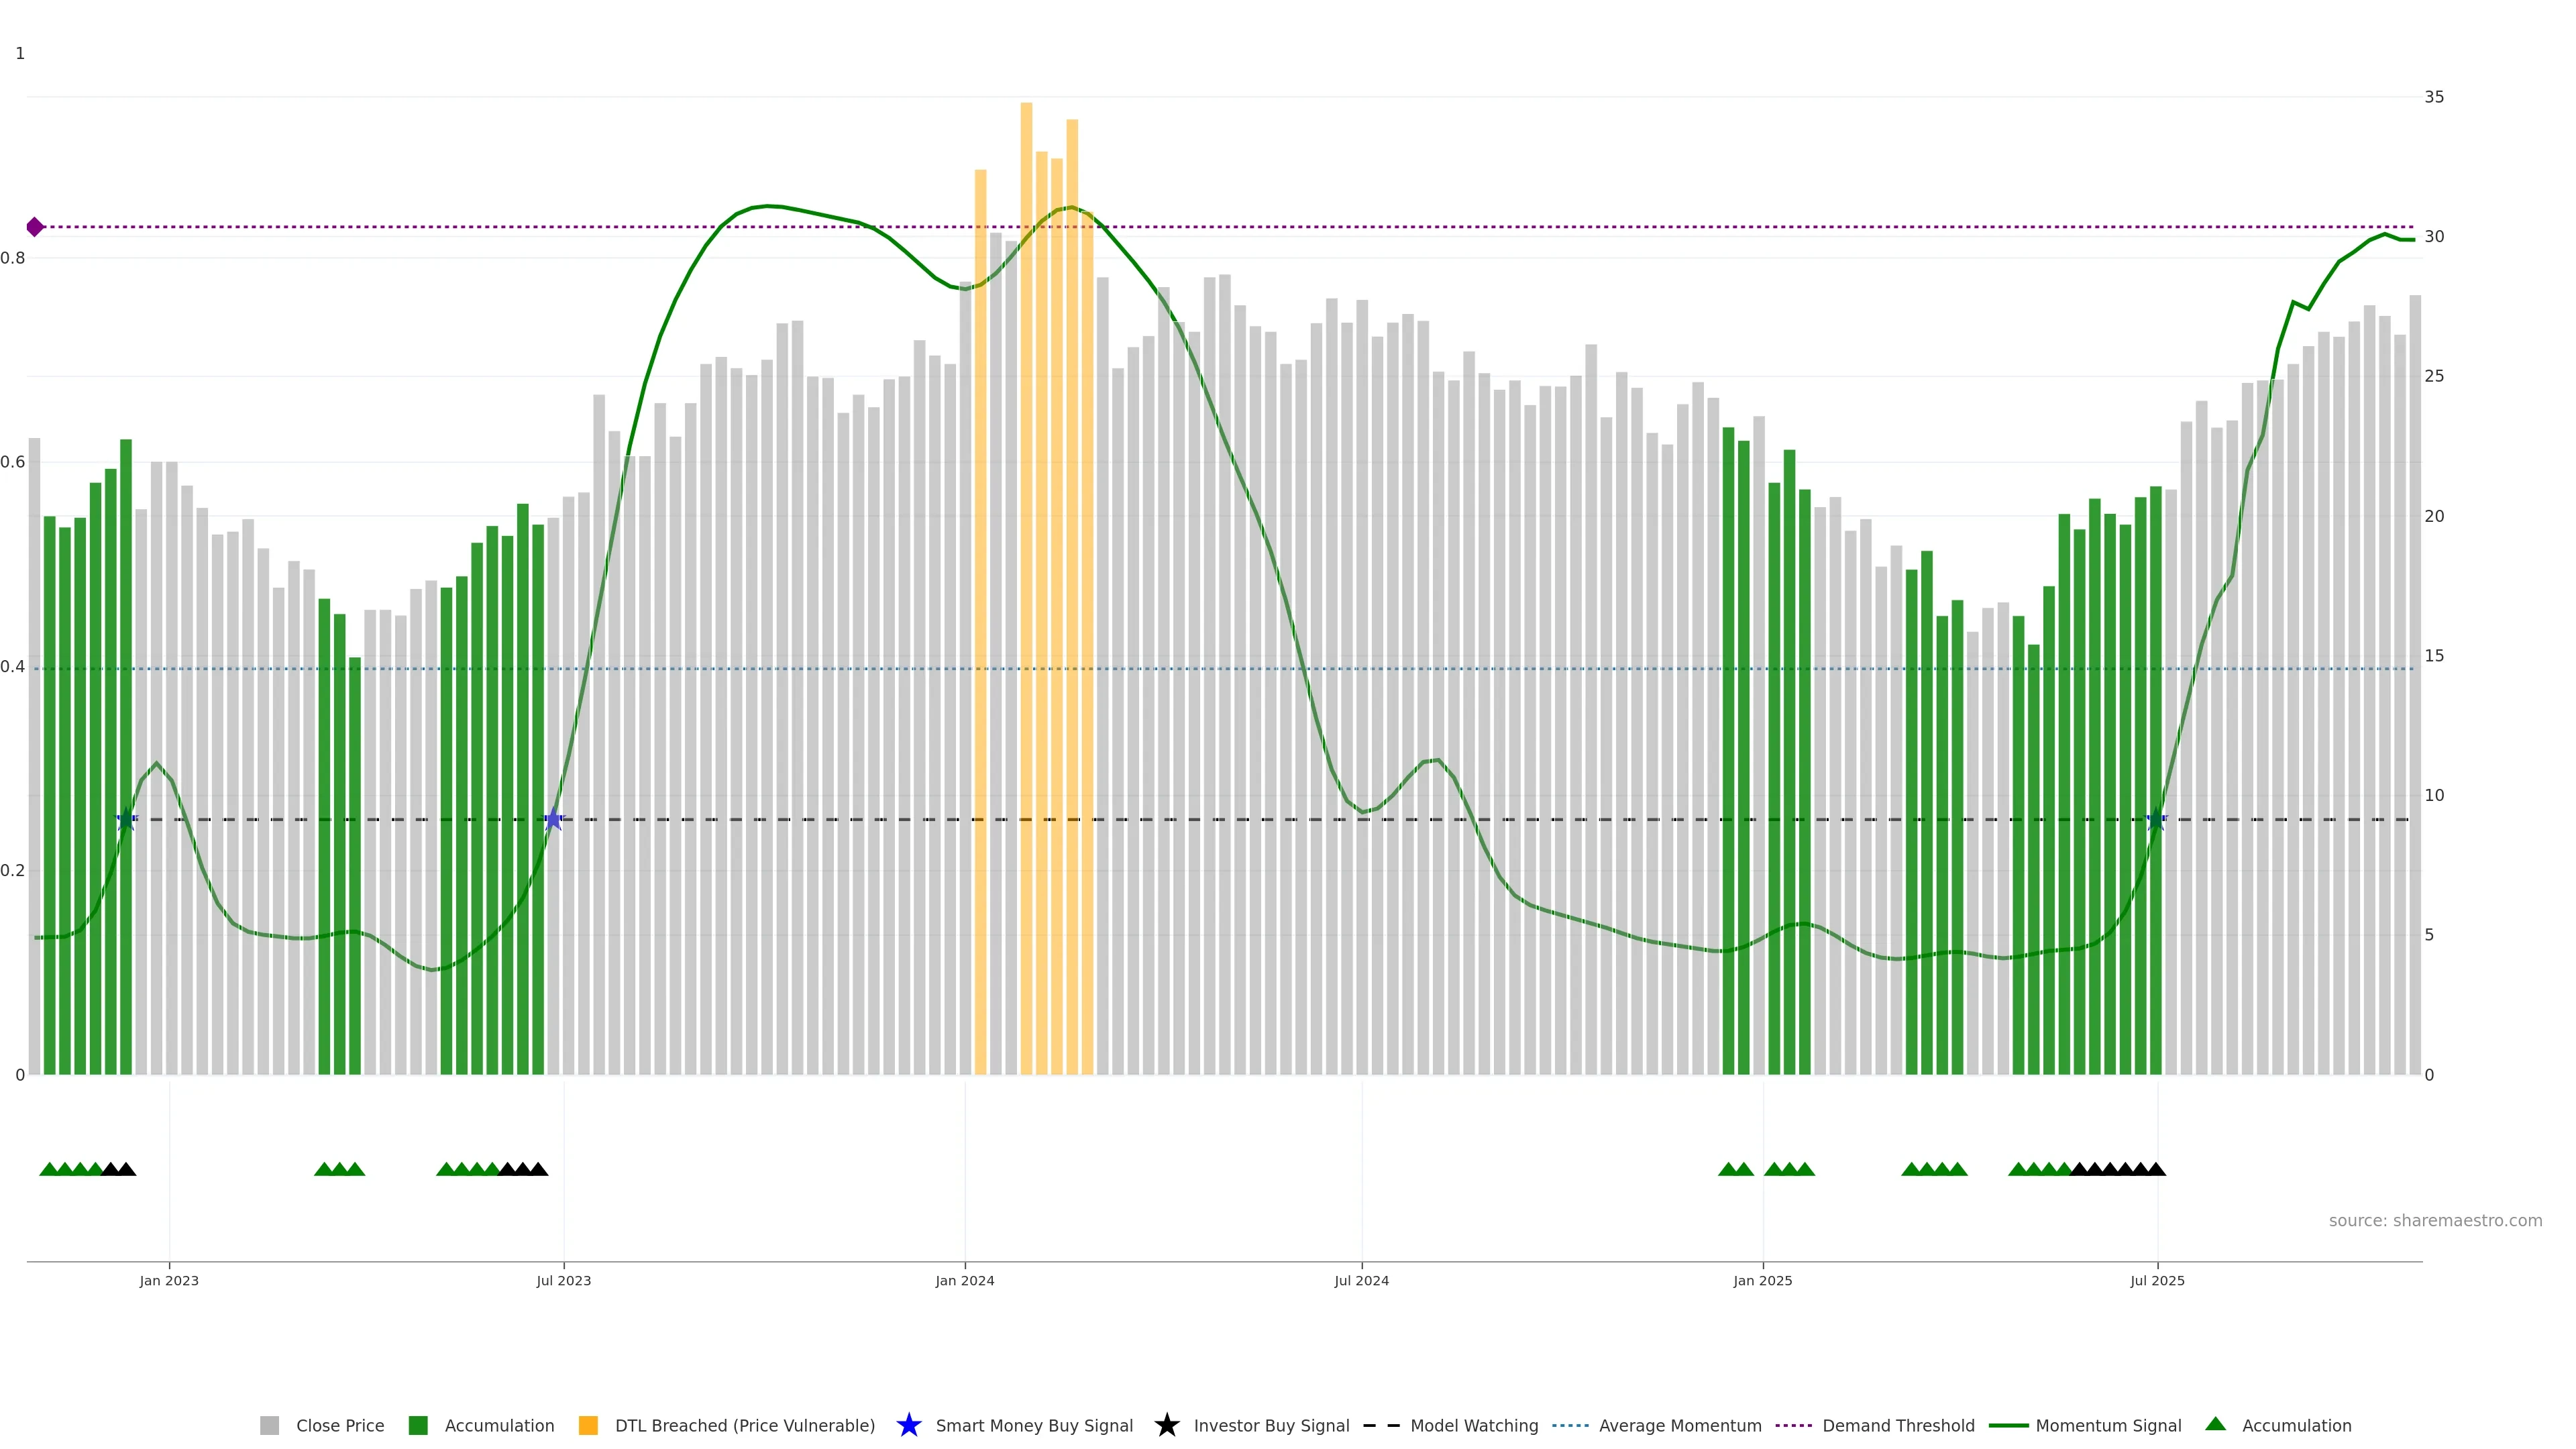Click the orange DTL Breached legend square

tap(588, 1425)
